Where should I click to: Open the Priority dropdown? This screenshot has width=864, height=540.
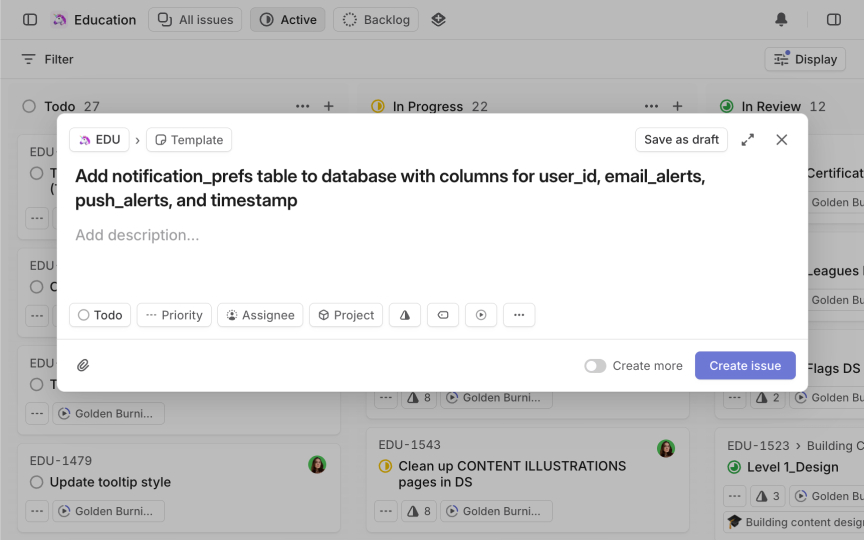pyautogui.click(x=174, y=315)
